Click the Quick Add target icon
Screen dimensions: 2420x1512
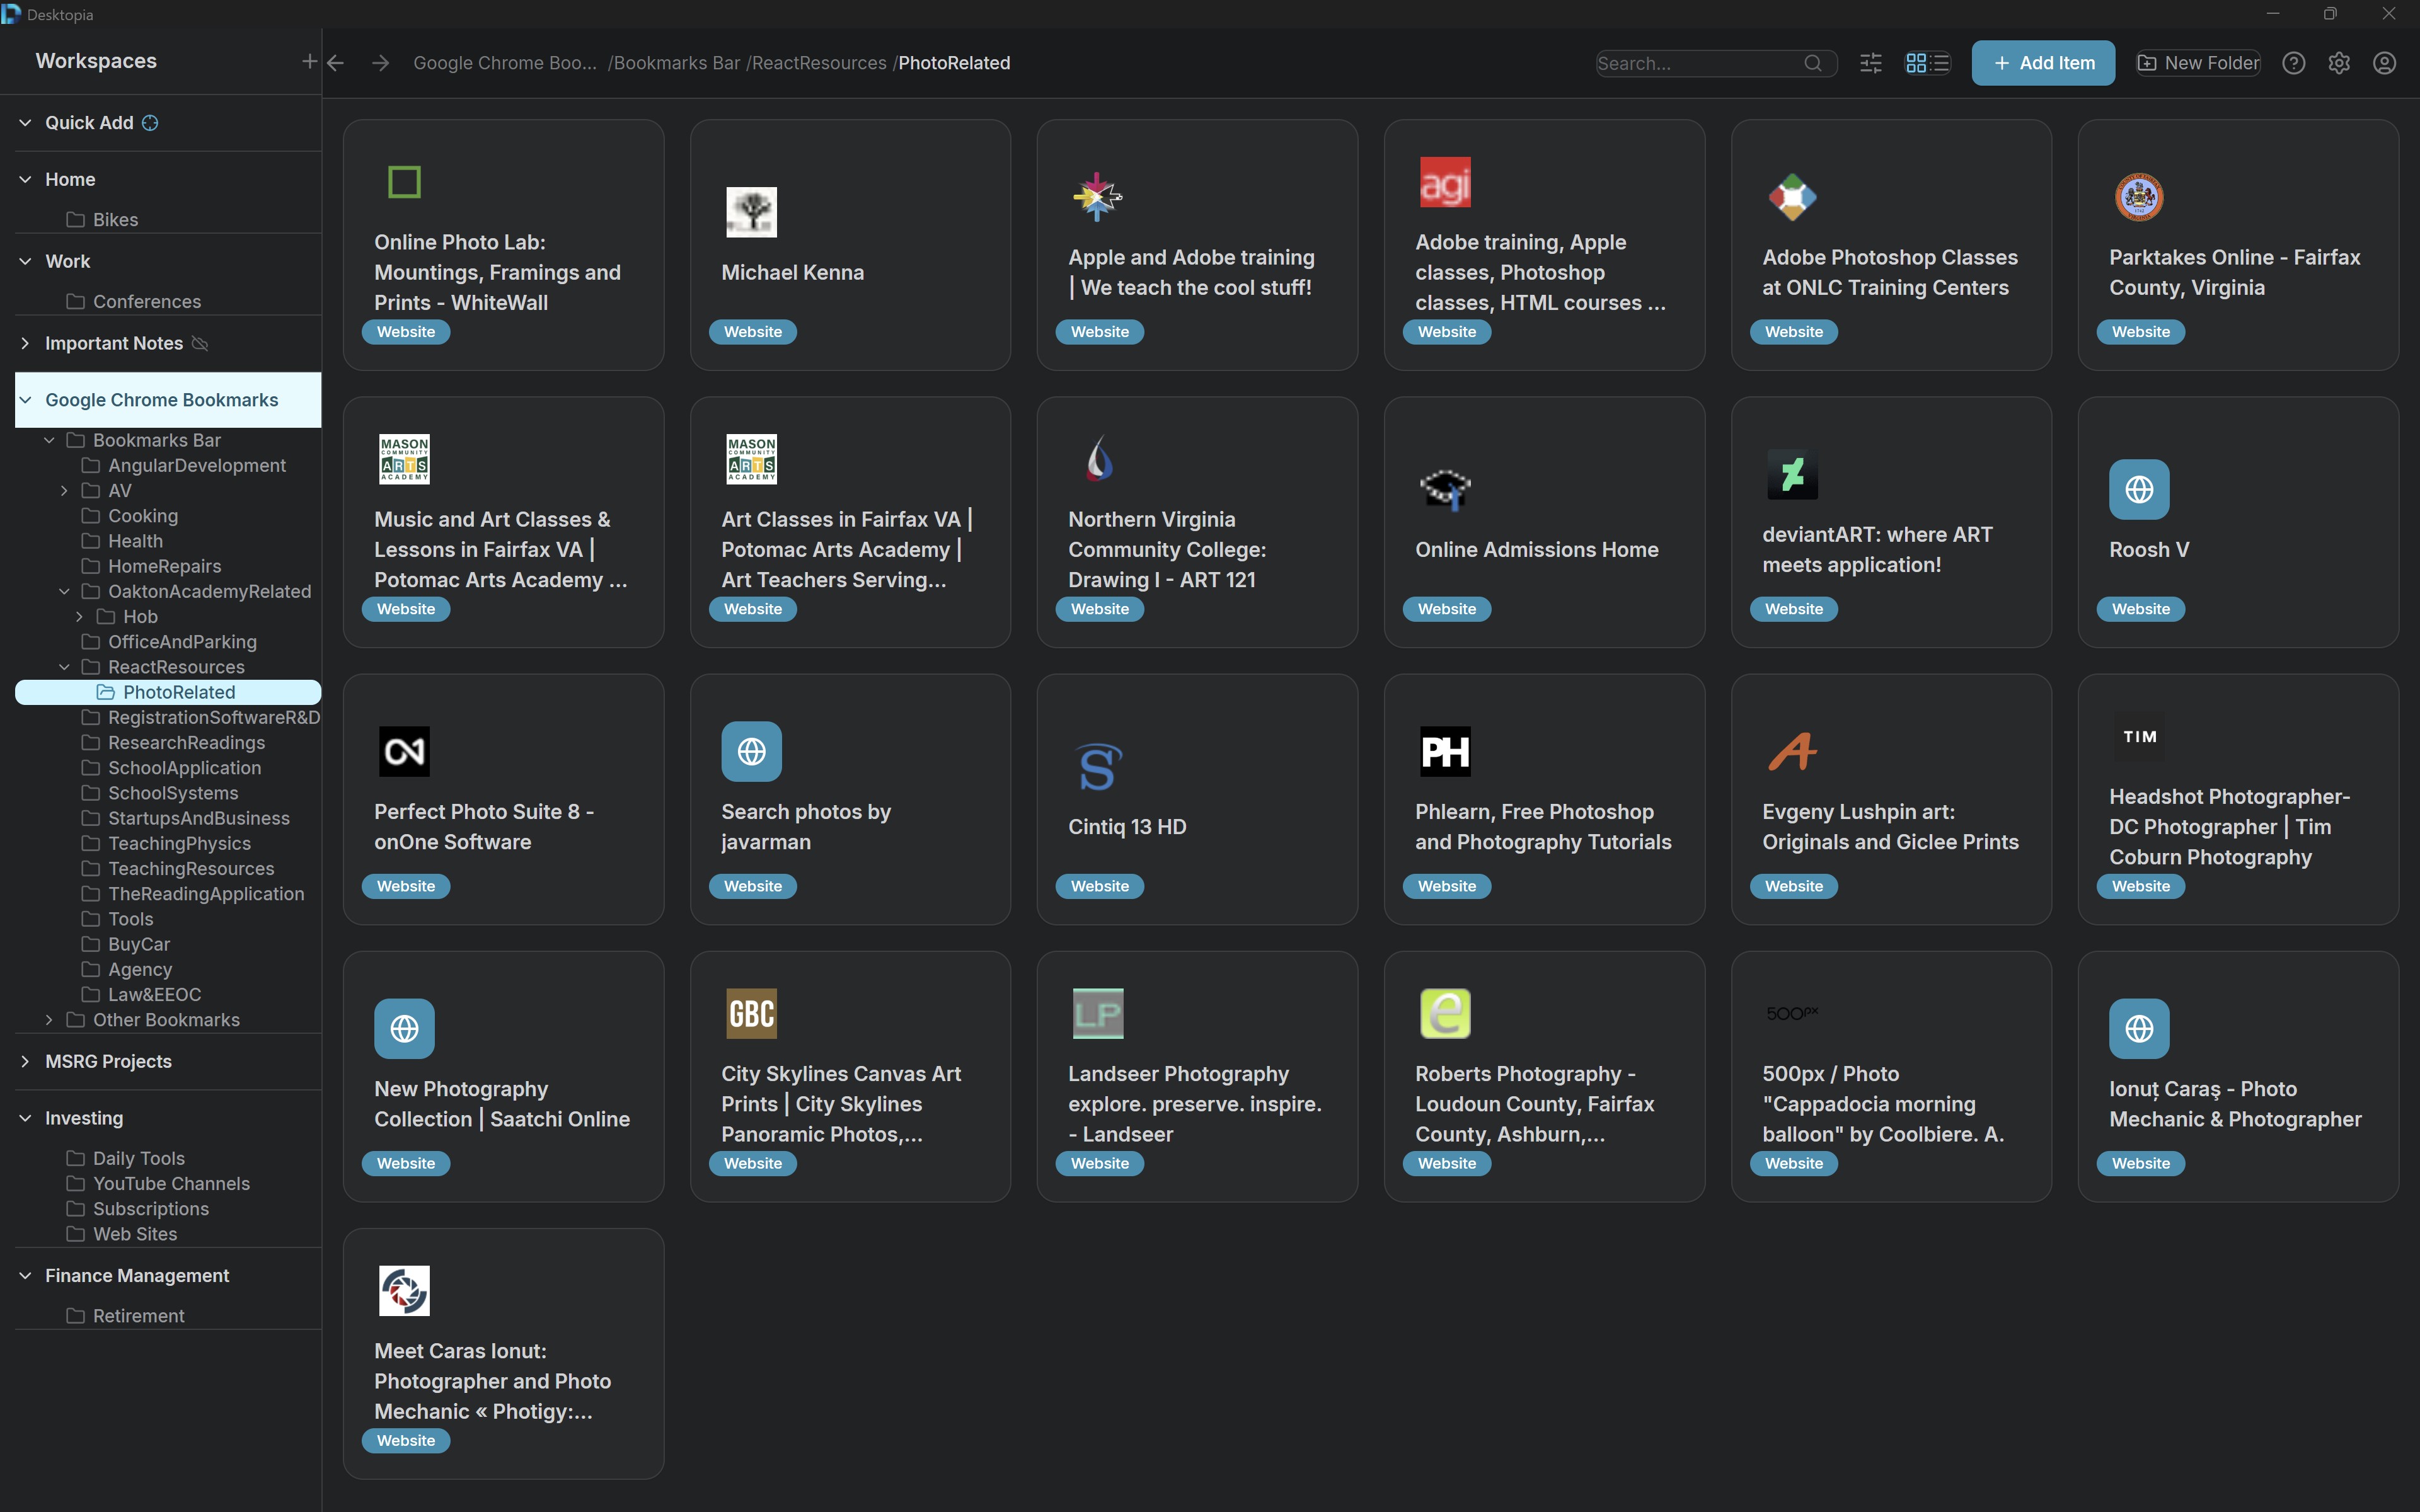150,123
